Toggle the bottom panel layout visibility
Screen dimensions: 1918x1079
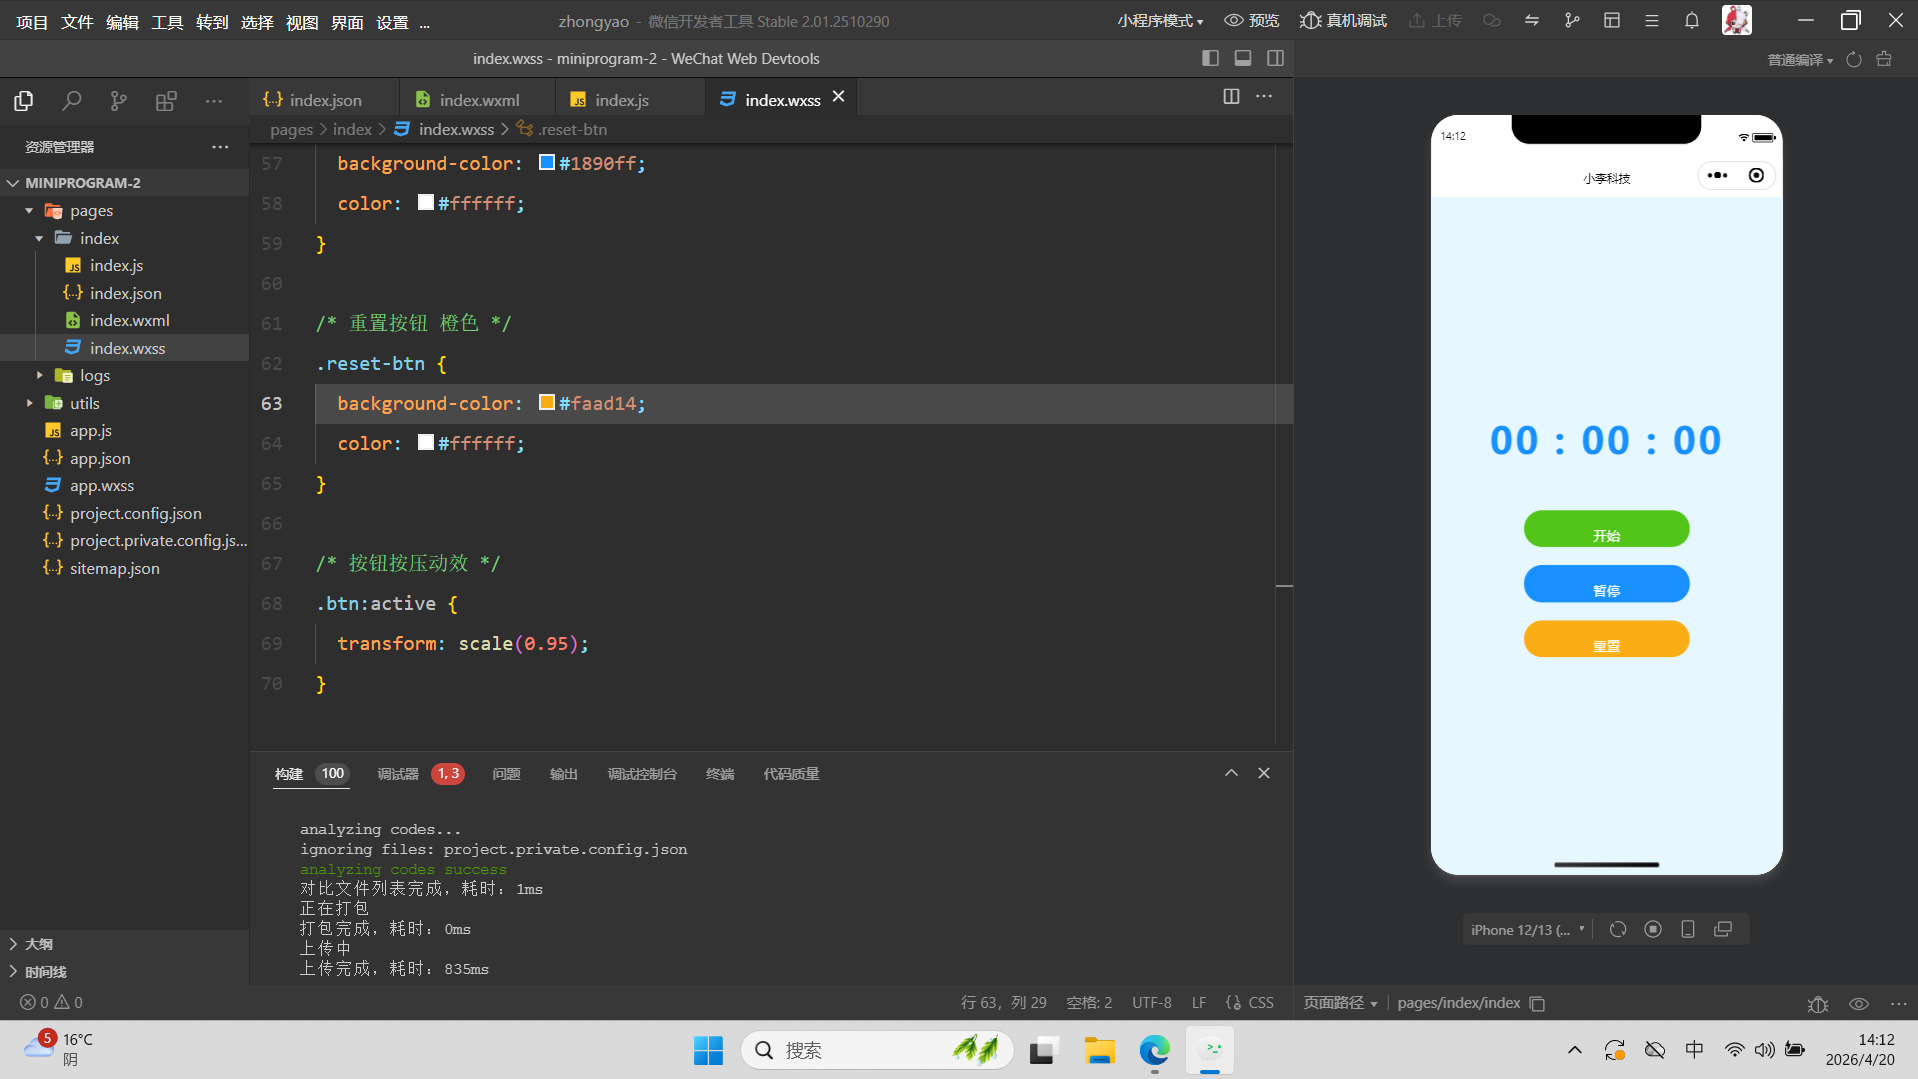[1243, 59]
